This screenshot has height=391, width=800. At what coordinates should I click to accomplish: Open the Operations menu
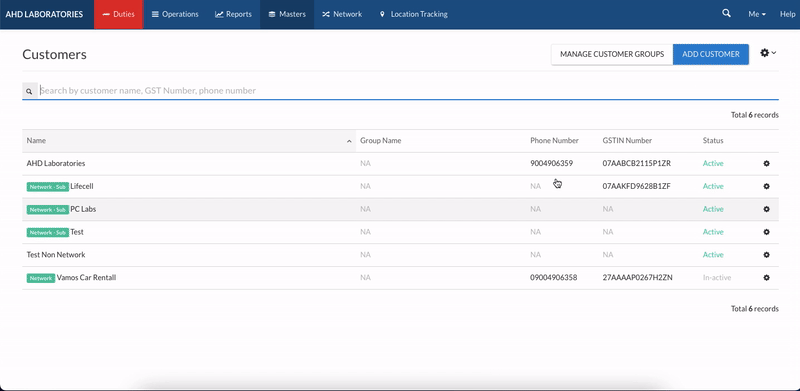(175, 14)
